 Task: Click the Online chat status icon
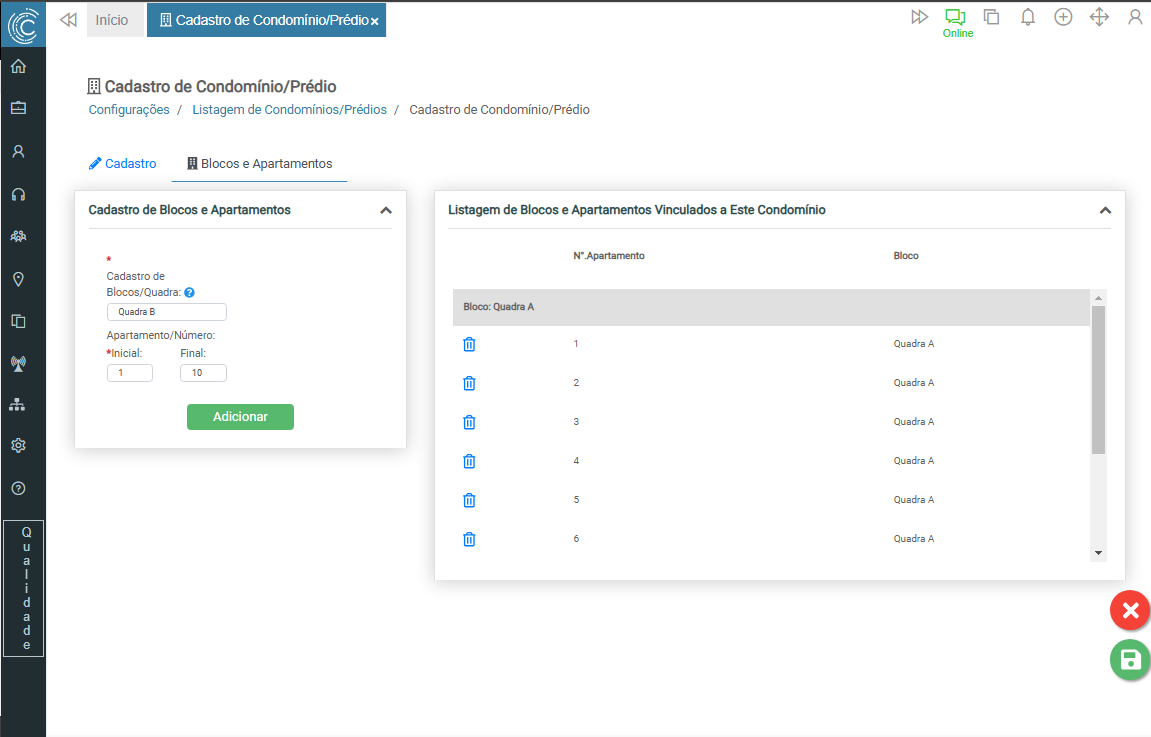[x=956, y=17]
